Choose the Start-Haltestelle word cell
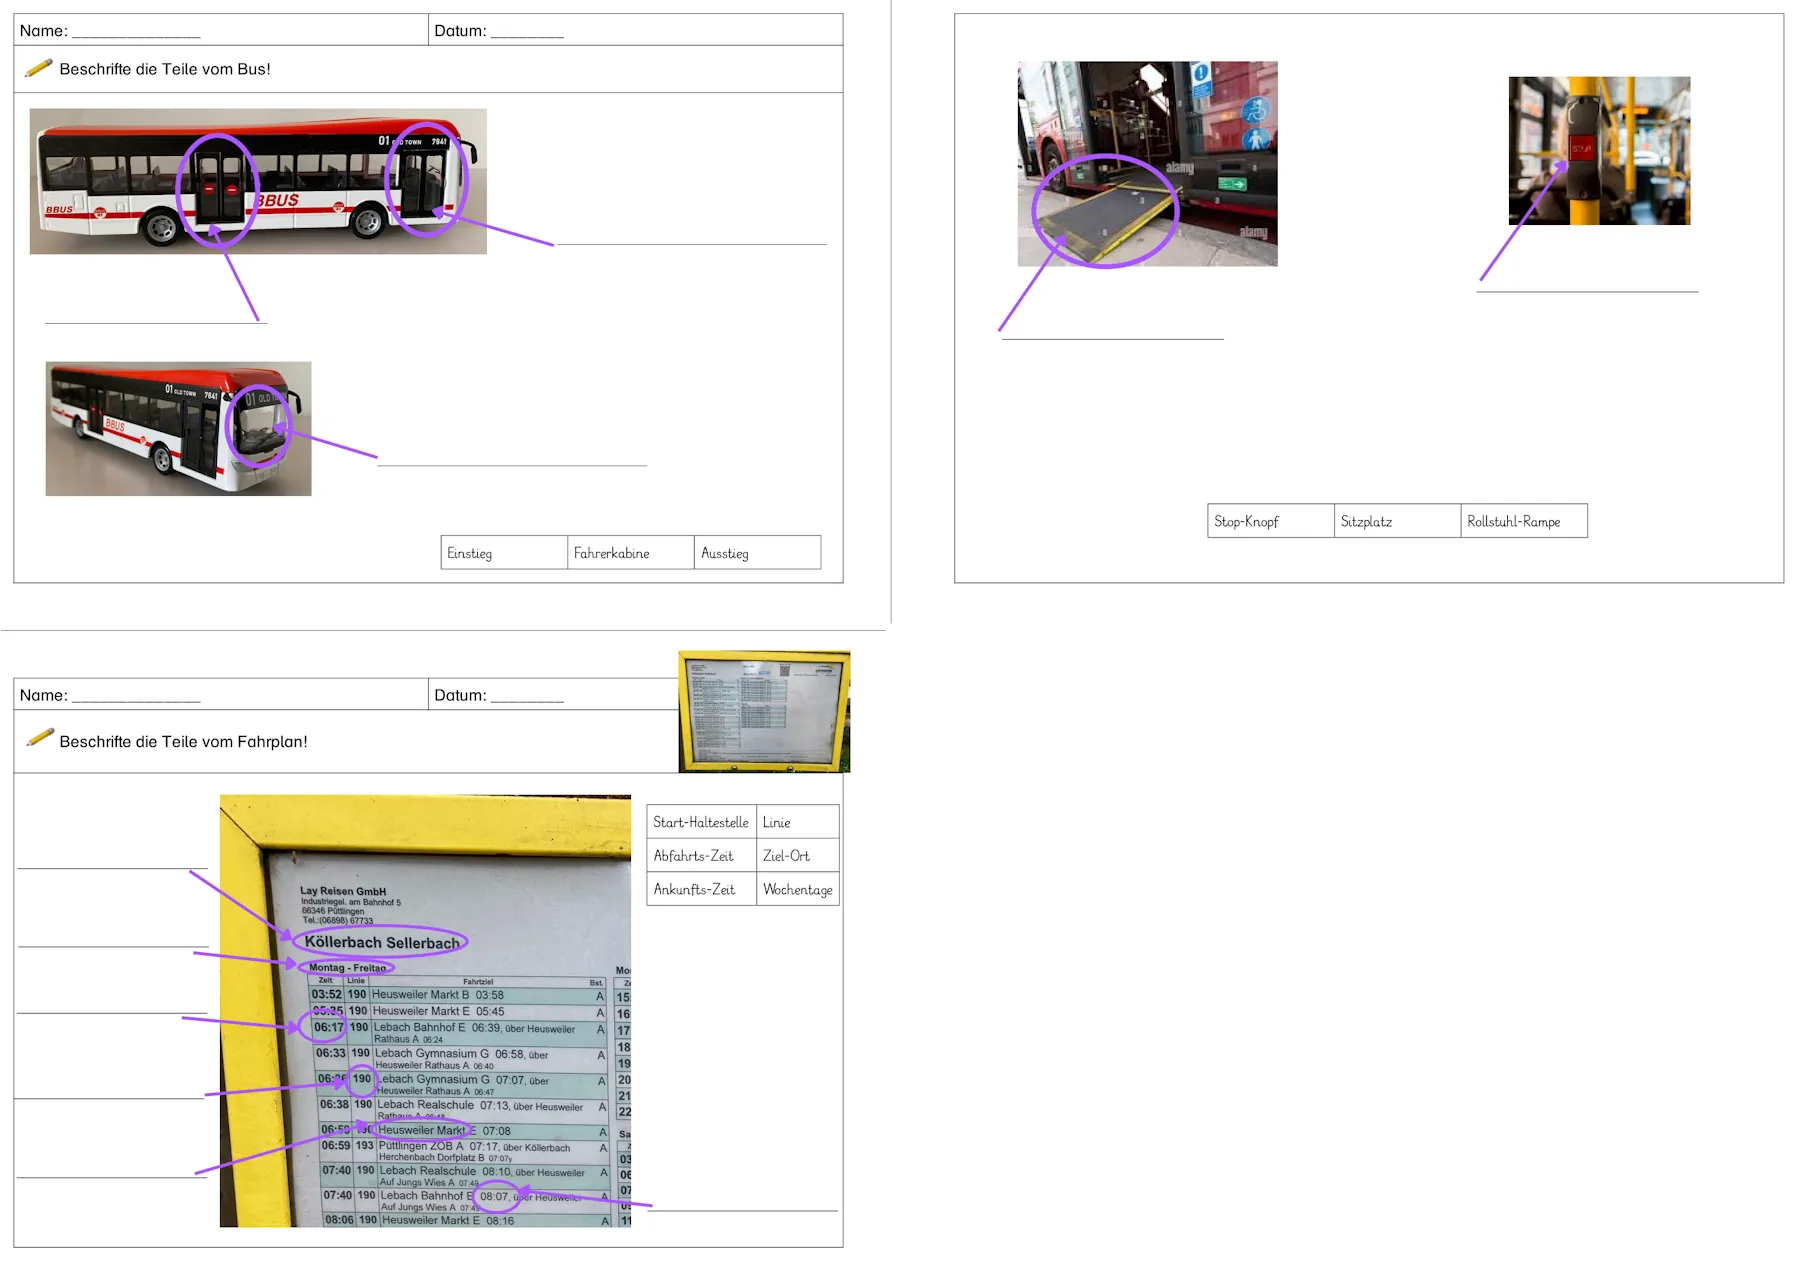Screen dimensions: 1800x1262 pyautogui.click(x=701, y=822)
